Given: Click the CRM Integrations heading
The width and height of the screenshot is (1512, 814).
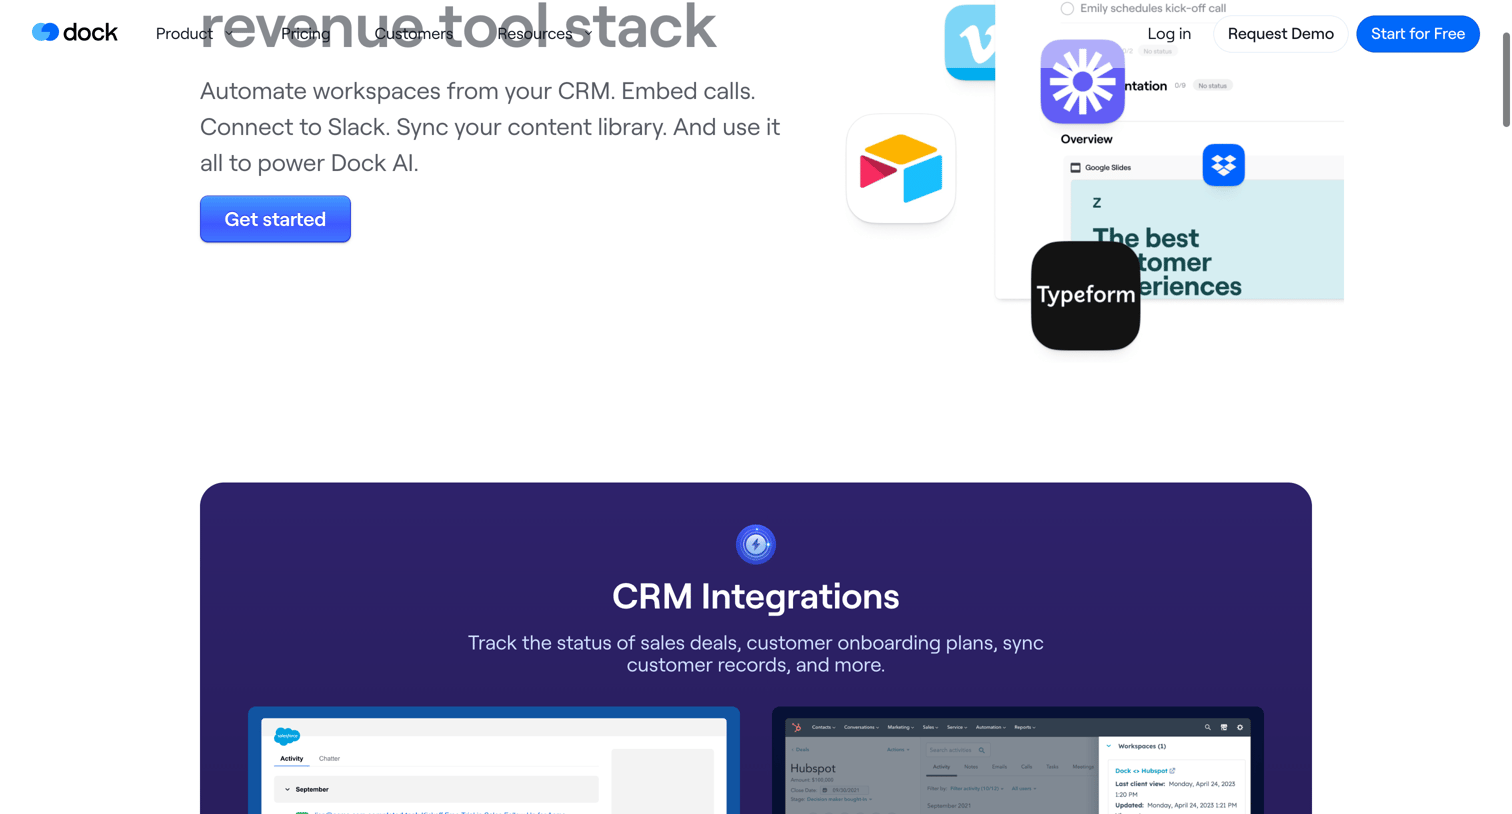Looking at the screenshot, I should coord(756,596).
